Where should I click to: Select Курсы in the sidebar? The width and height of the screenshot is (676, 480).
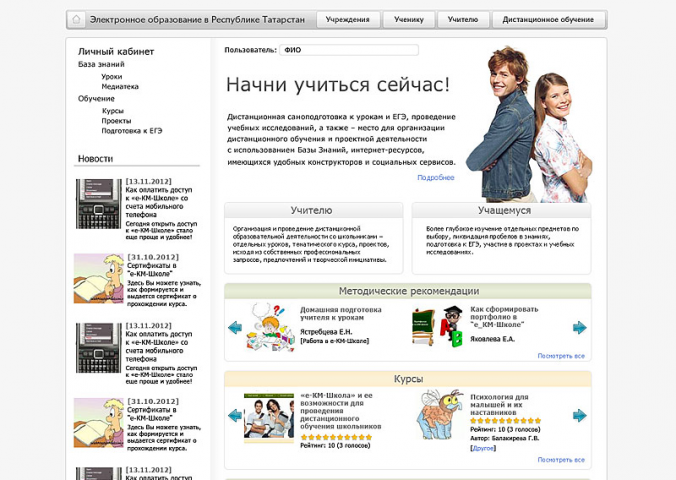[x=113, y=111]
